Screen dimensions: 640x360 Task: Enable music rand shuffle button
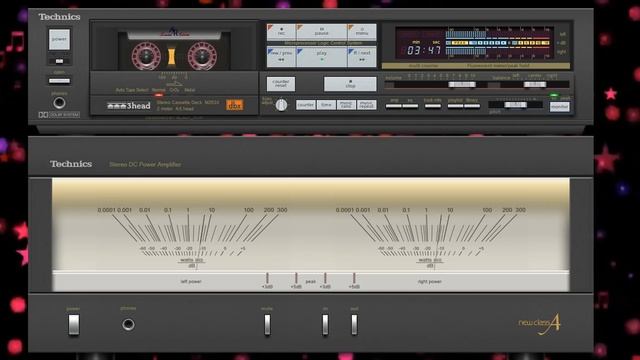point(346,105)
